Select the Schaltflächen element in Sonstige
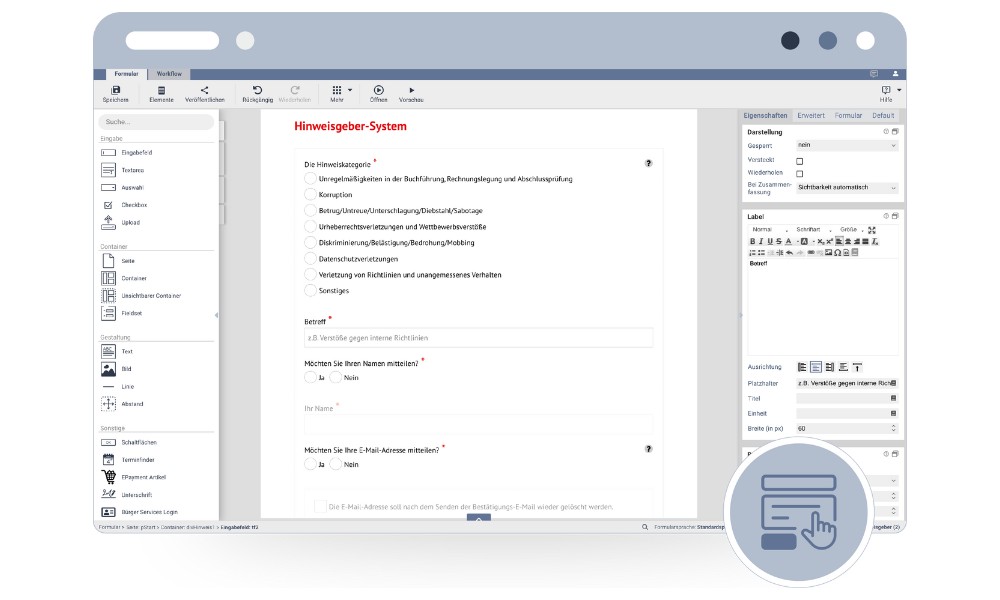The width and height of the screenshot is (1000, 600). click(x=109, y=442)
